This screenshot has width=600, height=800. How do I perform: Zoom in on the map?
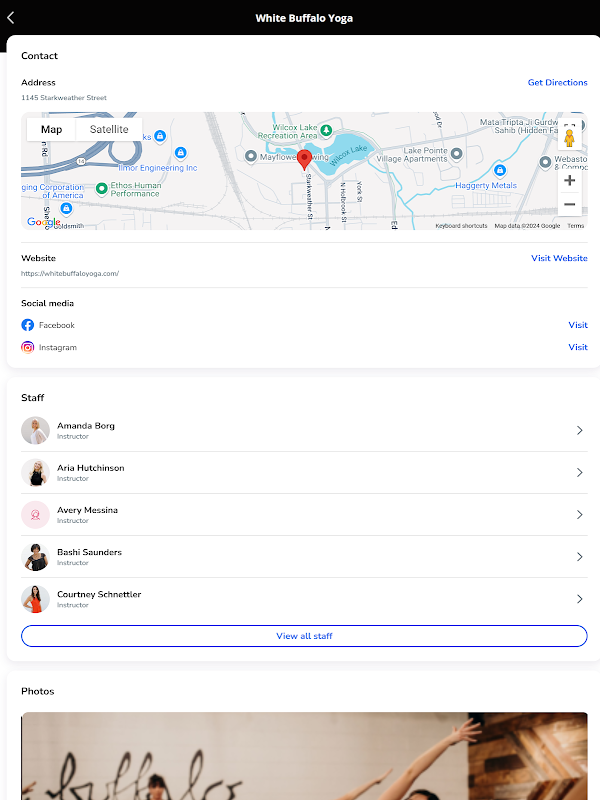[x=569, y=180]
